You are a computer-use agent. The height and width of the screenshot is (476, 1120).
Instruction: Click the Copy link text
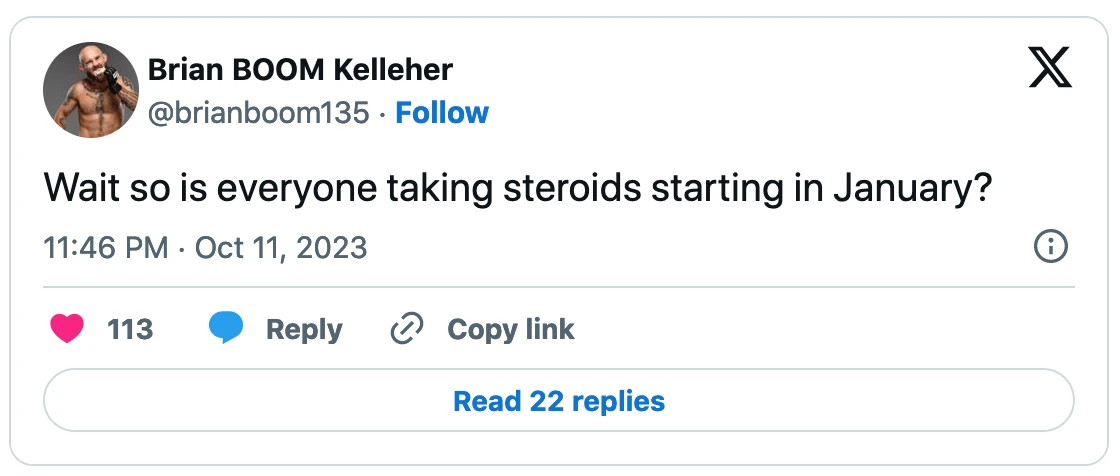510,329
